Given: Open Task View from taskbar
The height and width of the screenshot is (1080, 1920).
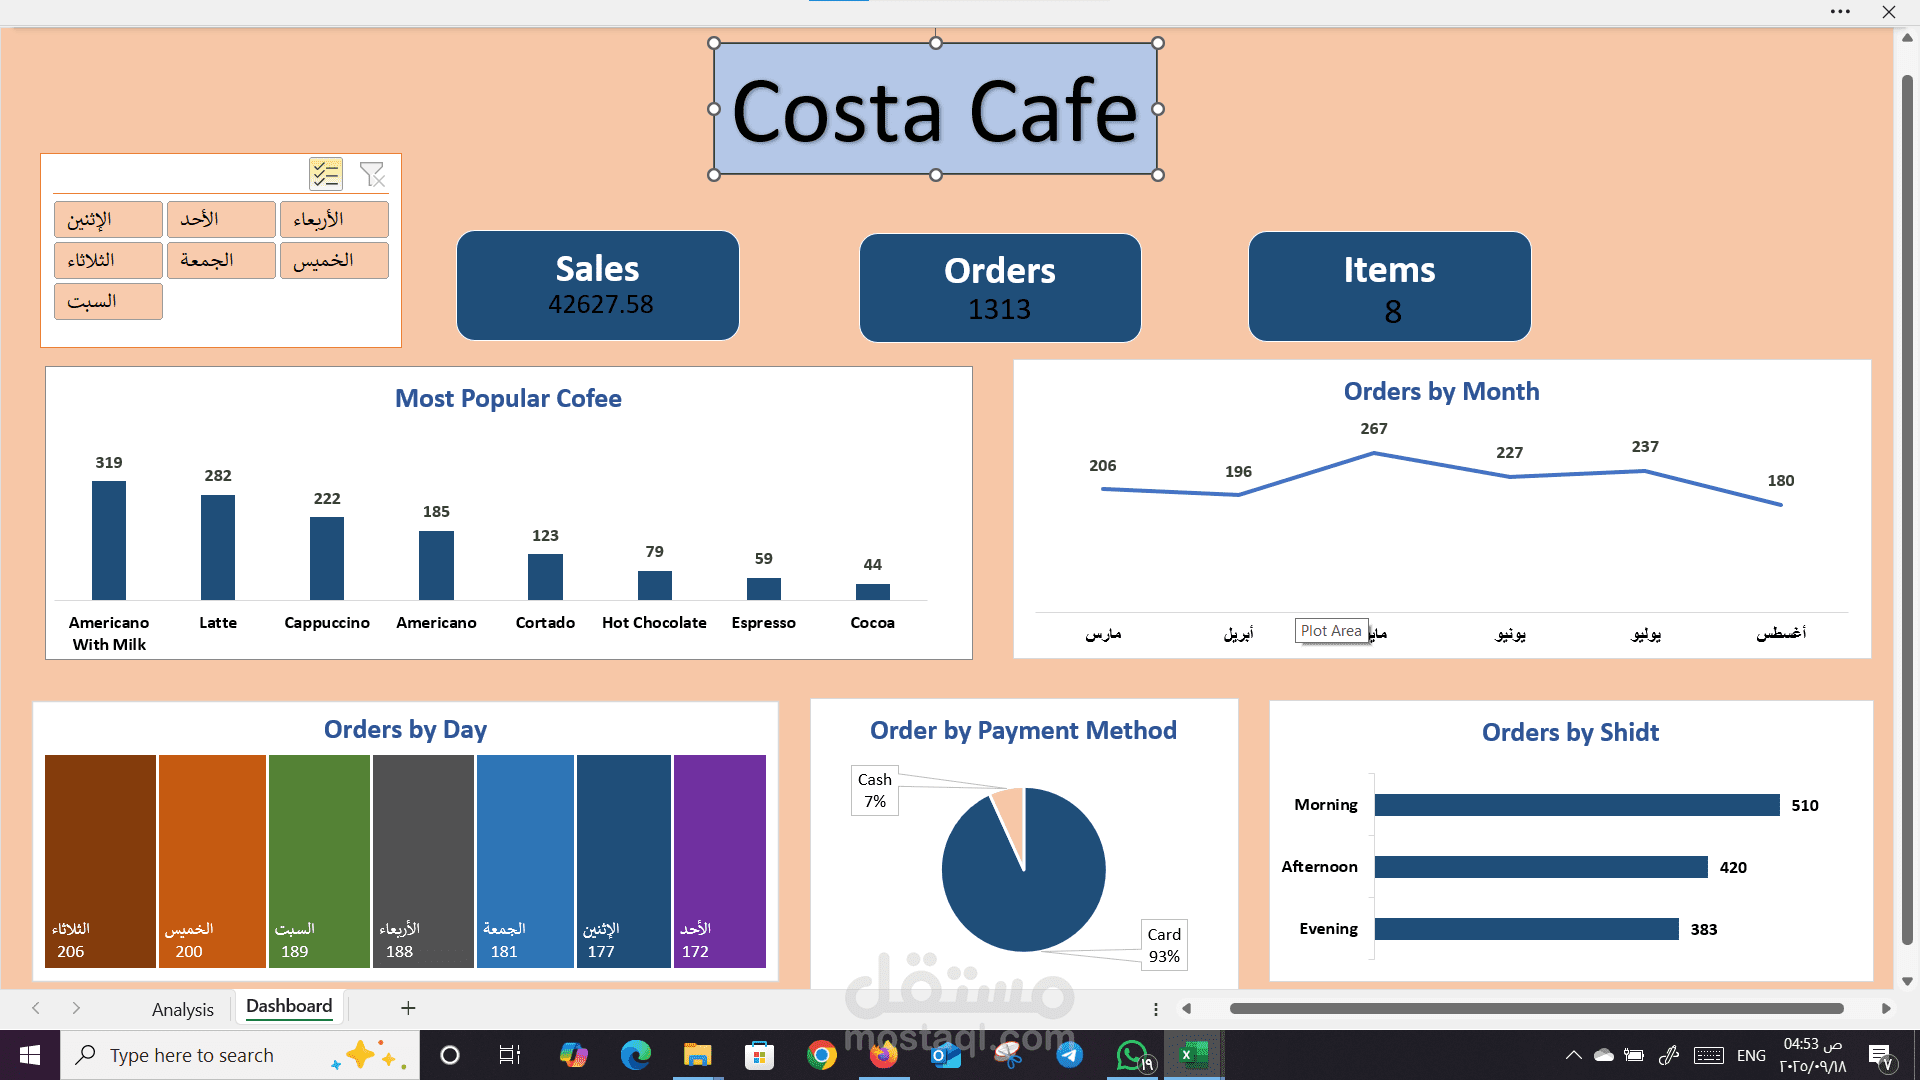Looking at the screenshot, I should pos(510,1055).
